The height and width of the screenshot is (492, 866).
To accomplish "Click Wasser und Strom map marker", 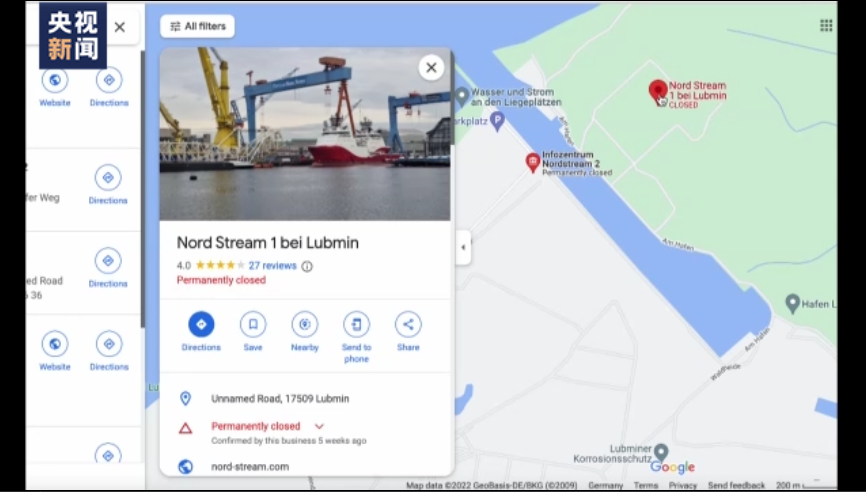I will pyautogui.click(x=462, y=97).
